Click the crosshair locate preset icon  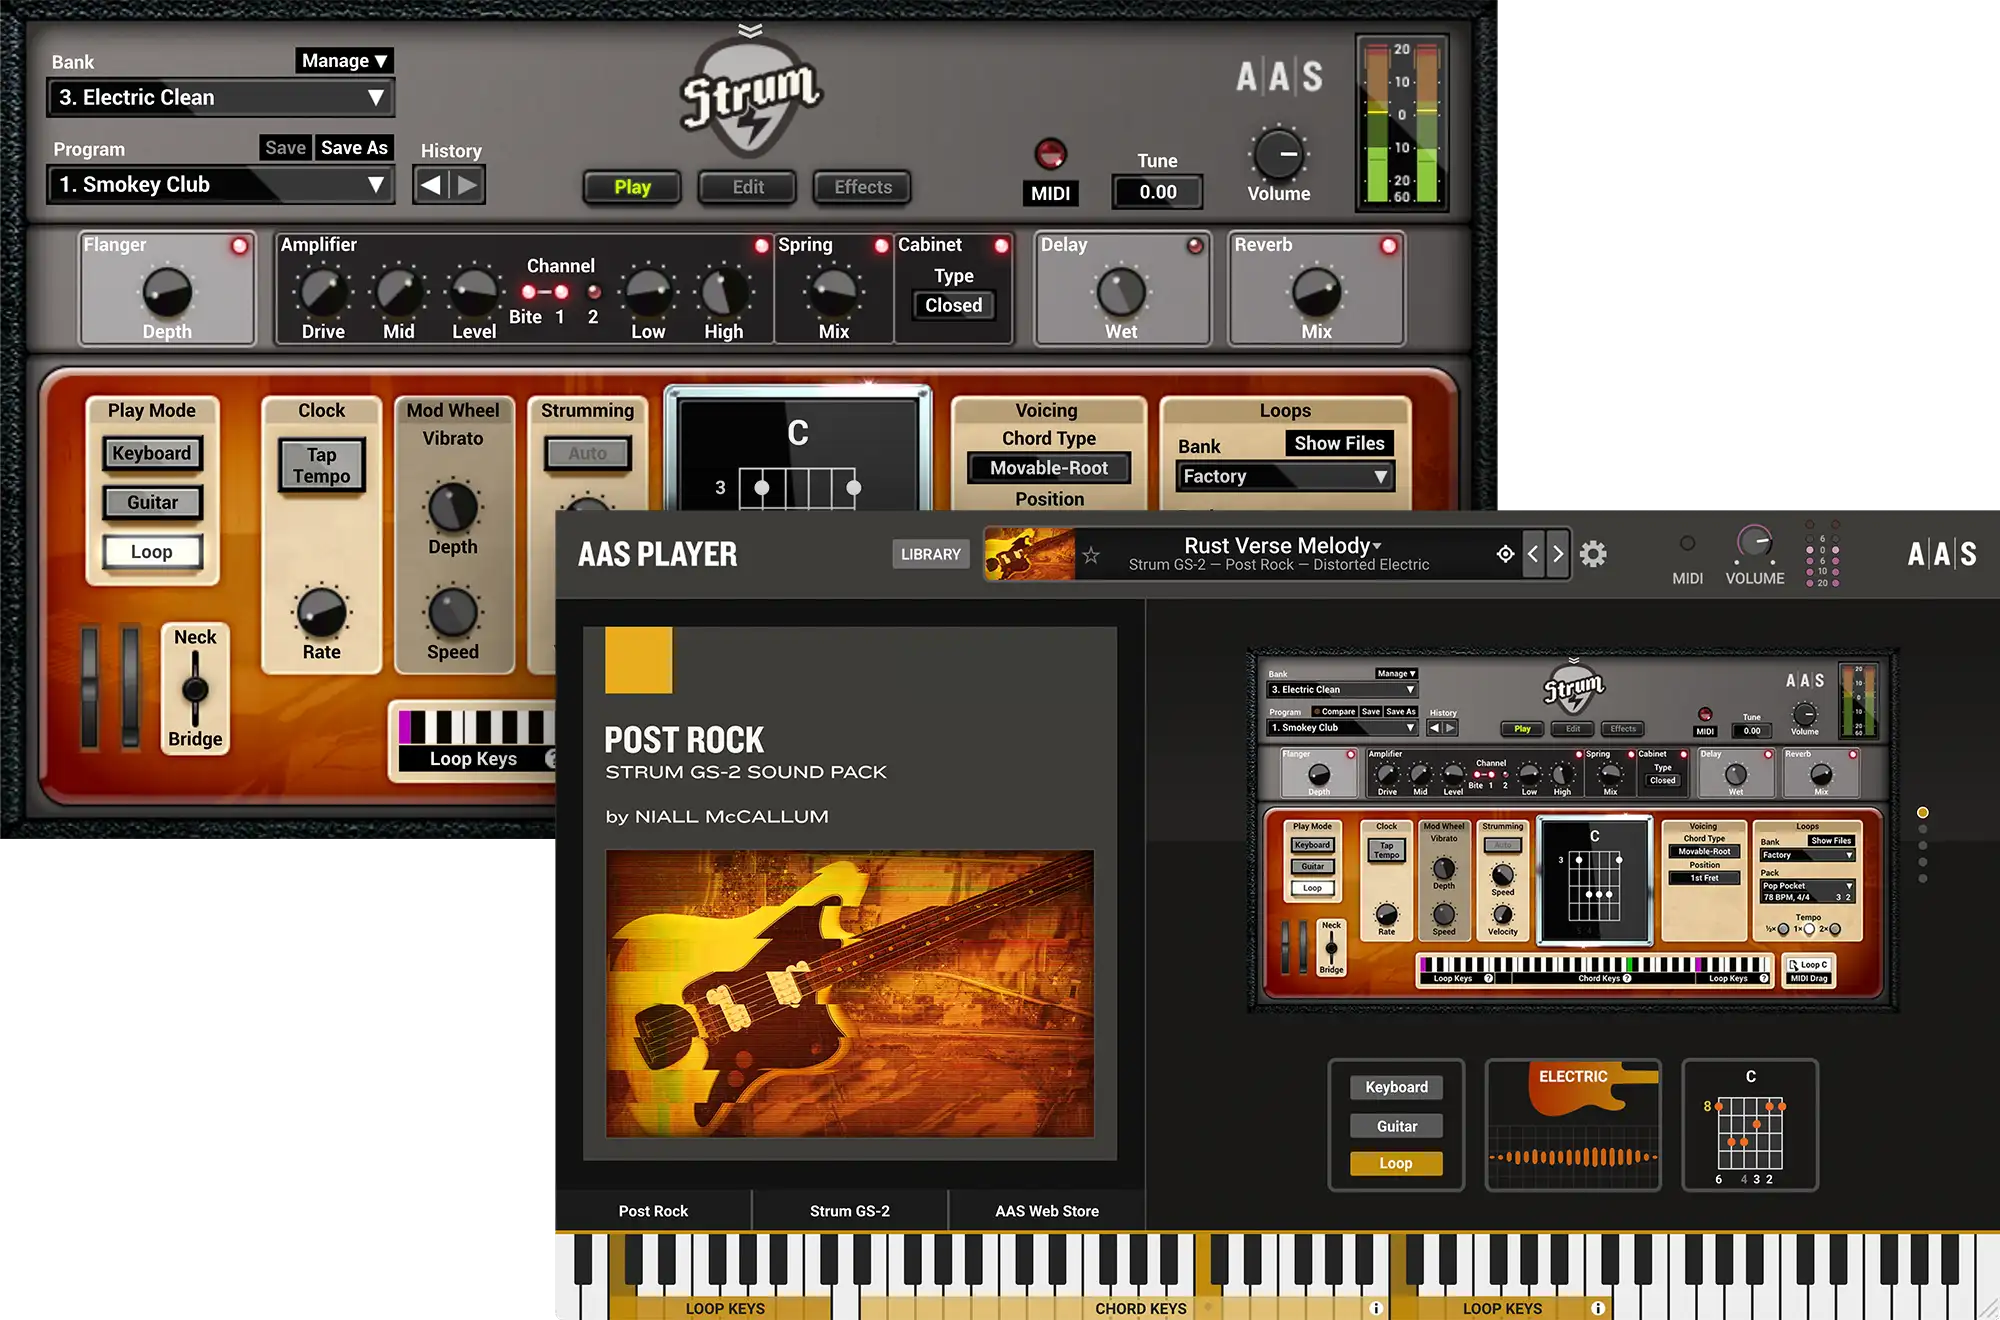click(1505, 554)
